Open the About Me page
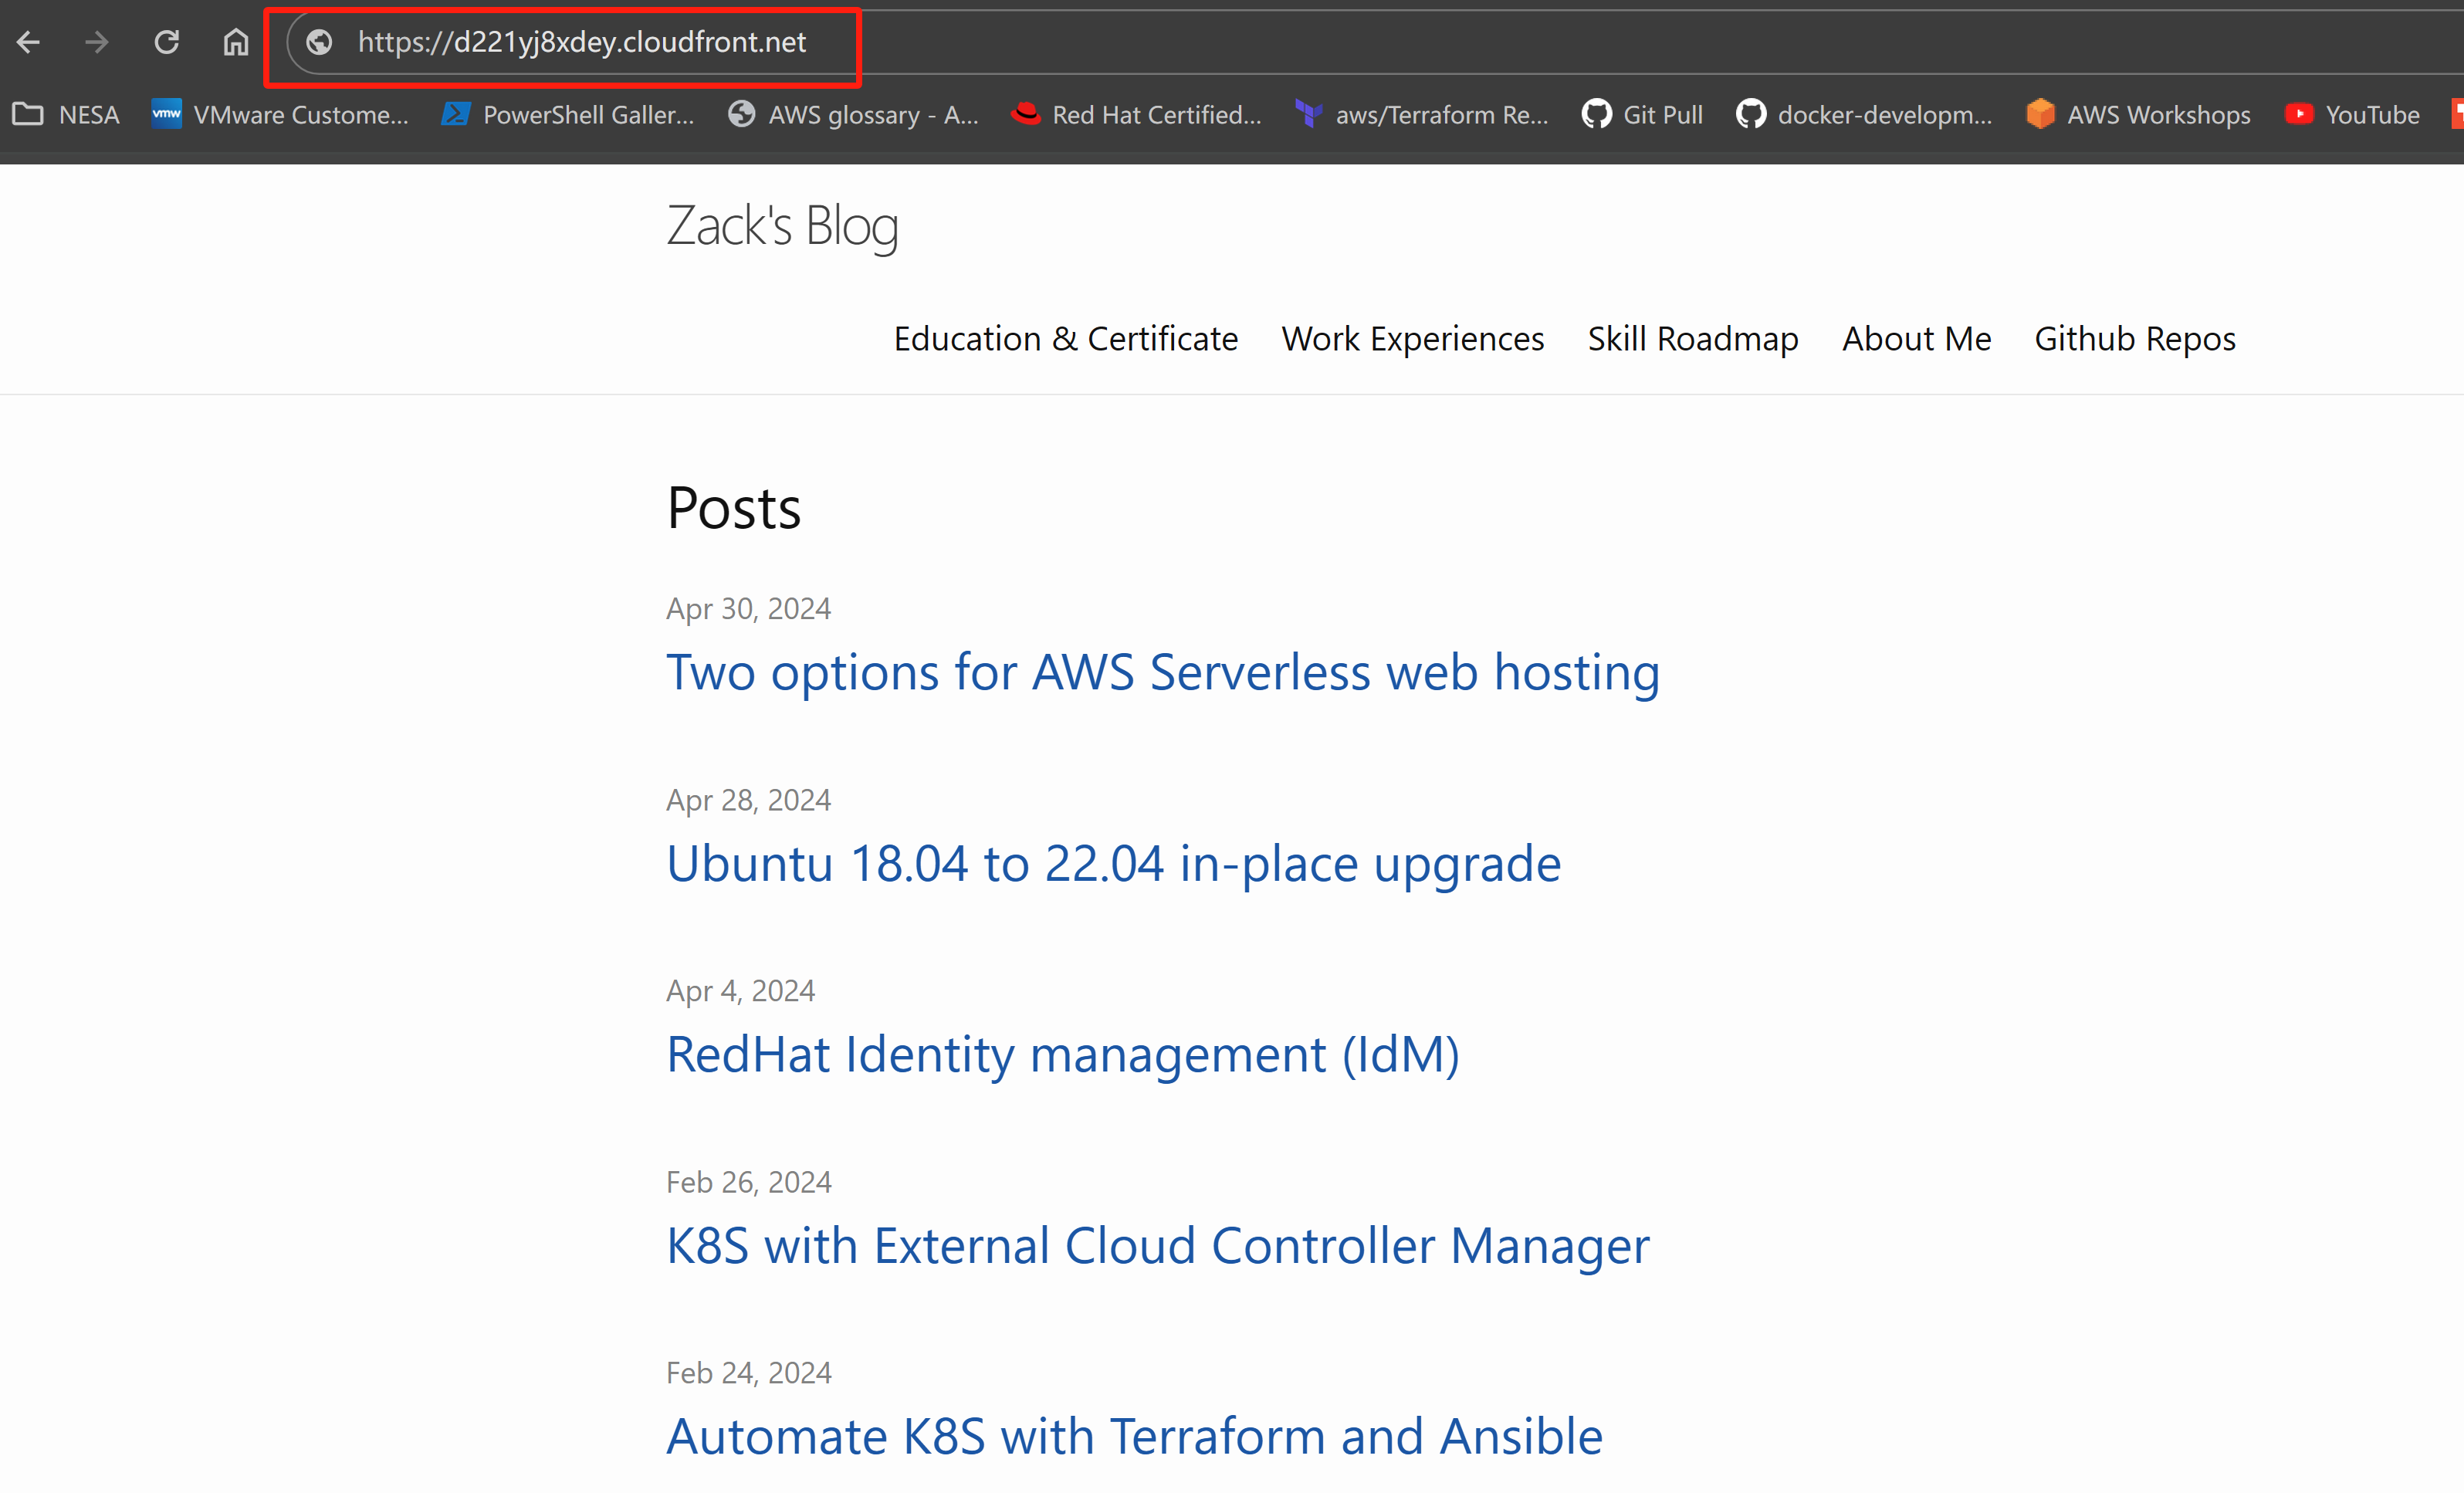 [1917, 339]
